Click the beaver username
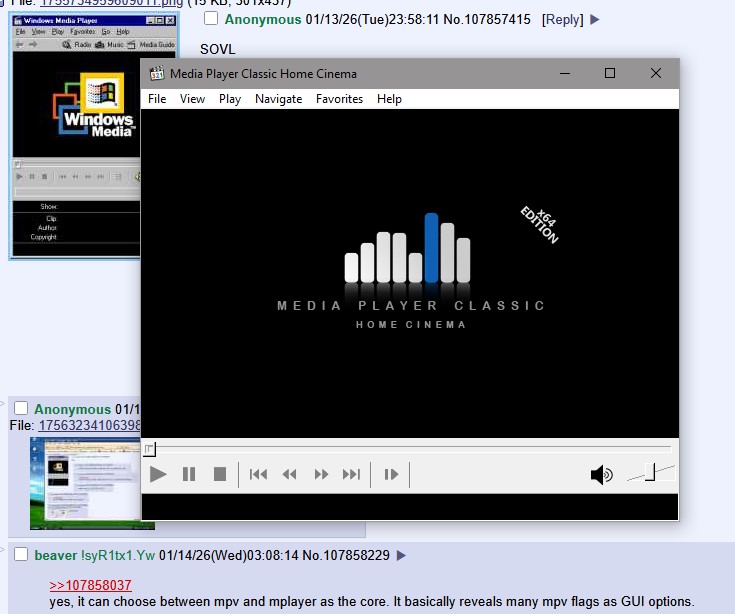Screen dimensions: 735x614 click(56, 555)
